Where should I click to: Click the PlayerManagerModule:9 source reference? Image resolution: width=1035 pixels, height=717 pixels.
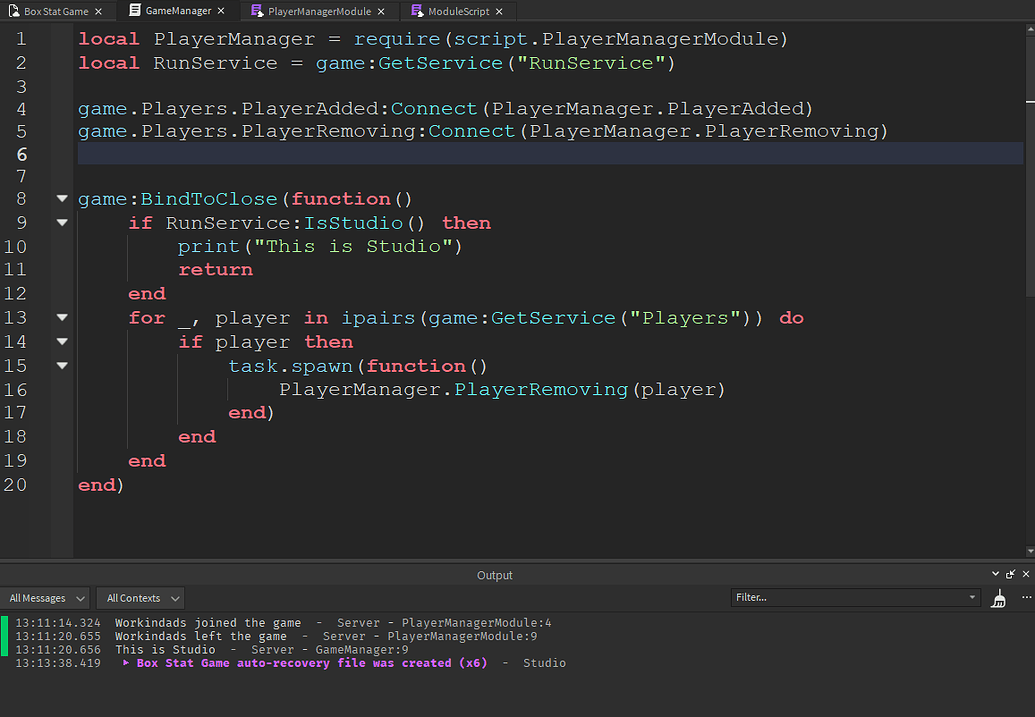point(462,636)
